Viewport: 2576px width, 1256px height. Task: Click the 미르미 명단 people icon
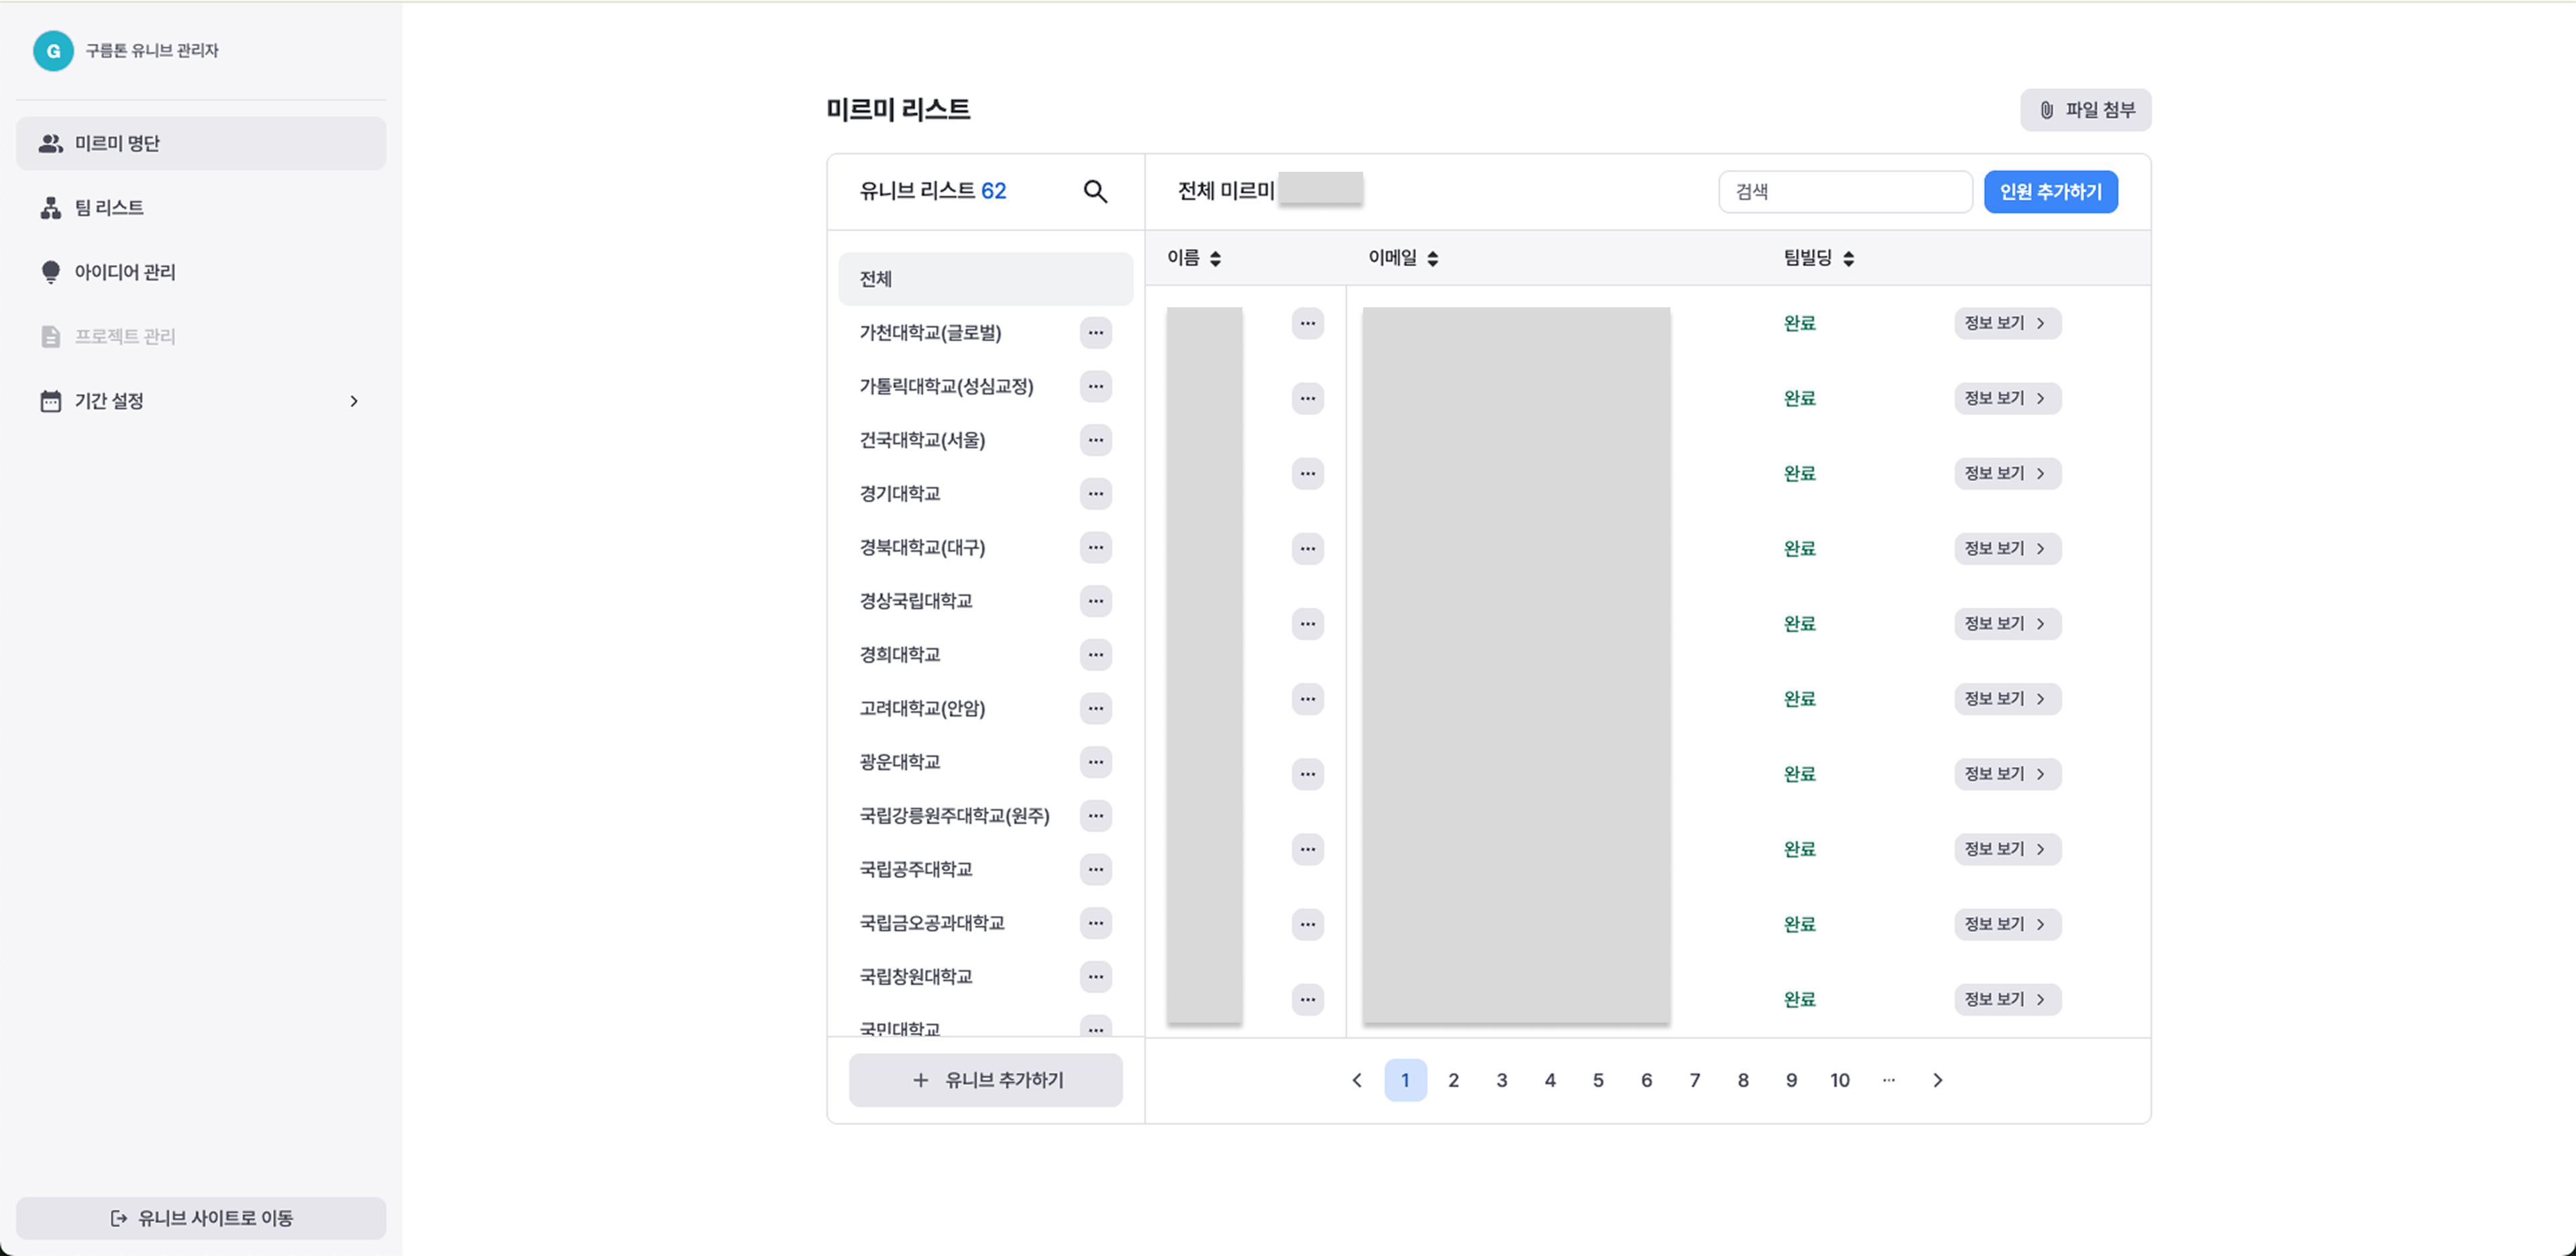pos(50,144)
